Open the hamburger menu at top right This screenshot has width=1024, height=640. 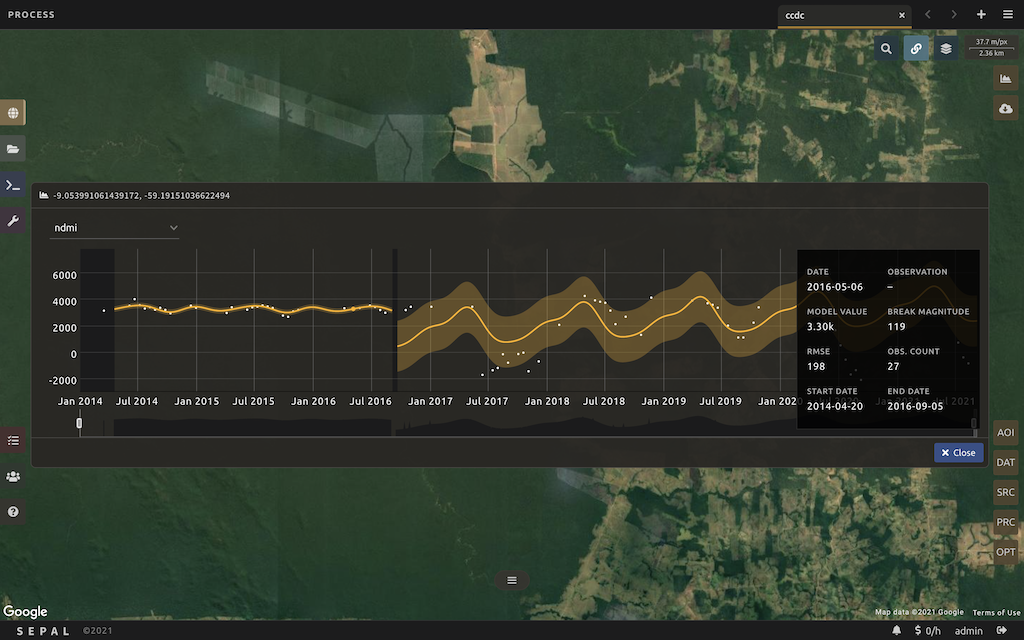coord(1008,15)
